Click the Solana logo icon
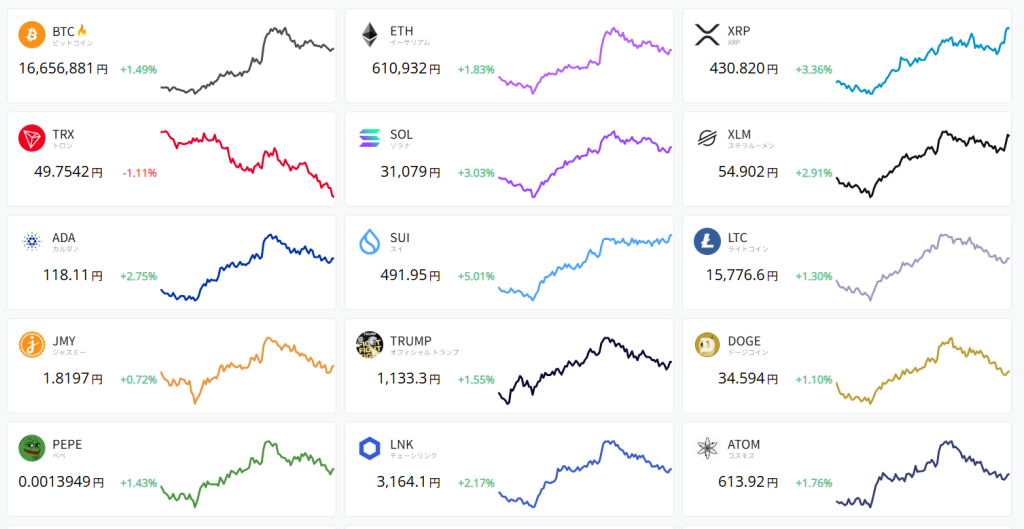This screenshot has width=1024, height=529. 370,139
